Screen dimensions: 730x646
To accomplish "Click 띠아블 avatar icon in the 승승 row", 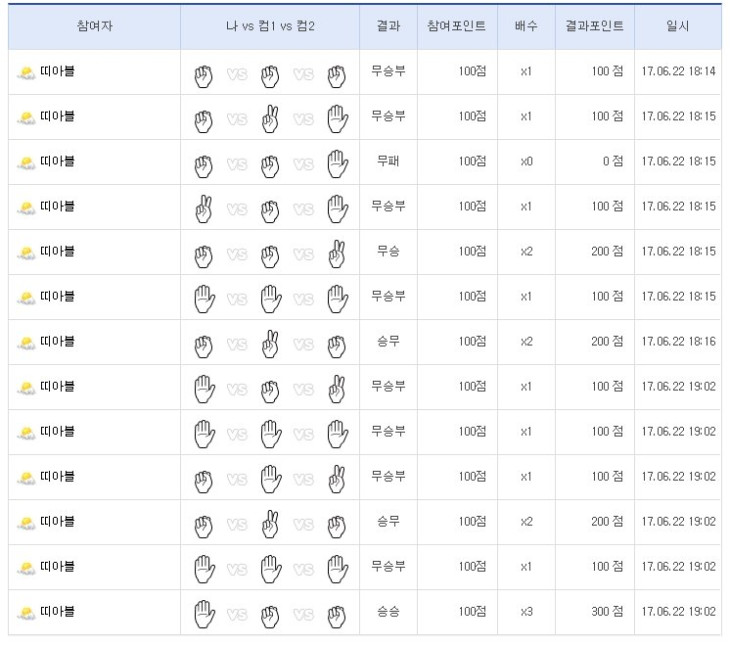I will click(x=27, y=613).
